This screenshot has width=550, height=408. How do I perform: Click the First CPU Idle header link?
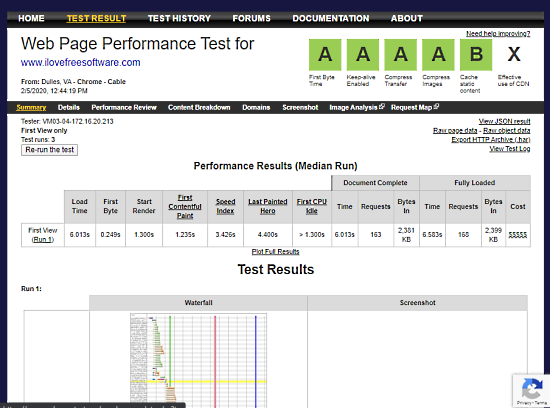(x=312, y=206)
